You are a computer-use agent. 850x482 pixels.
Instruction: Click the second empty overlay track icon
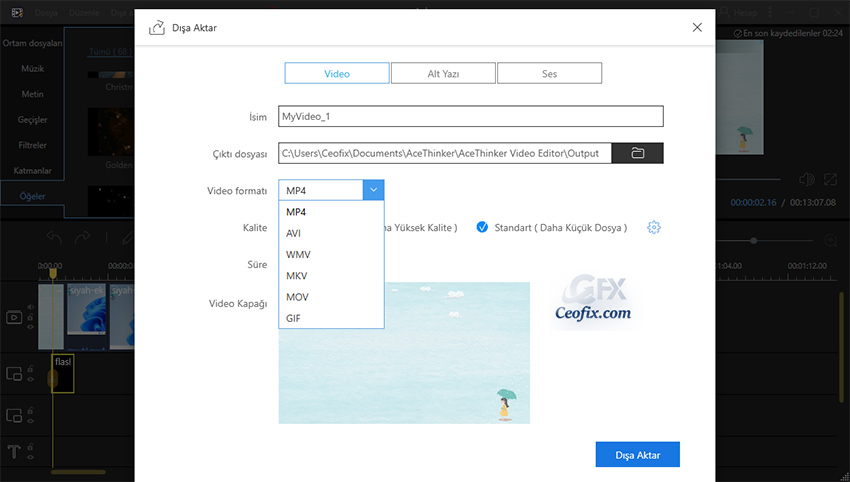14,416
